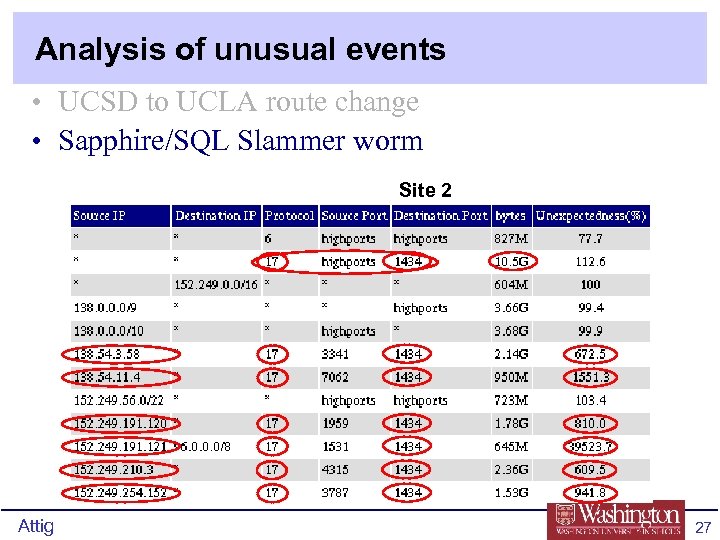
Task: Select the unexpectedness value "77.7"
Action: coord(591,239)
